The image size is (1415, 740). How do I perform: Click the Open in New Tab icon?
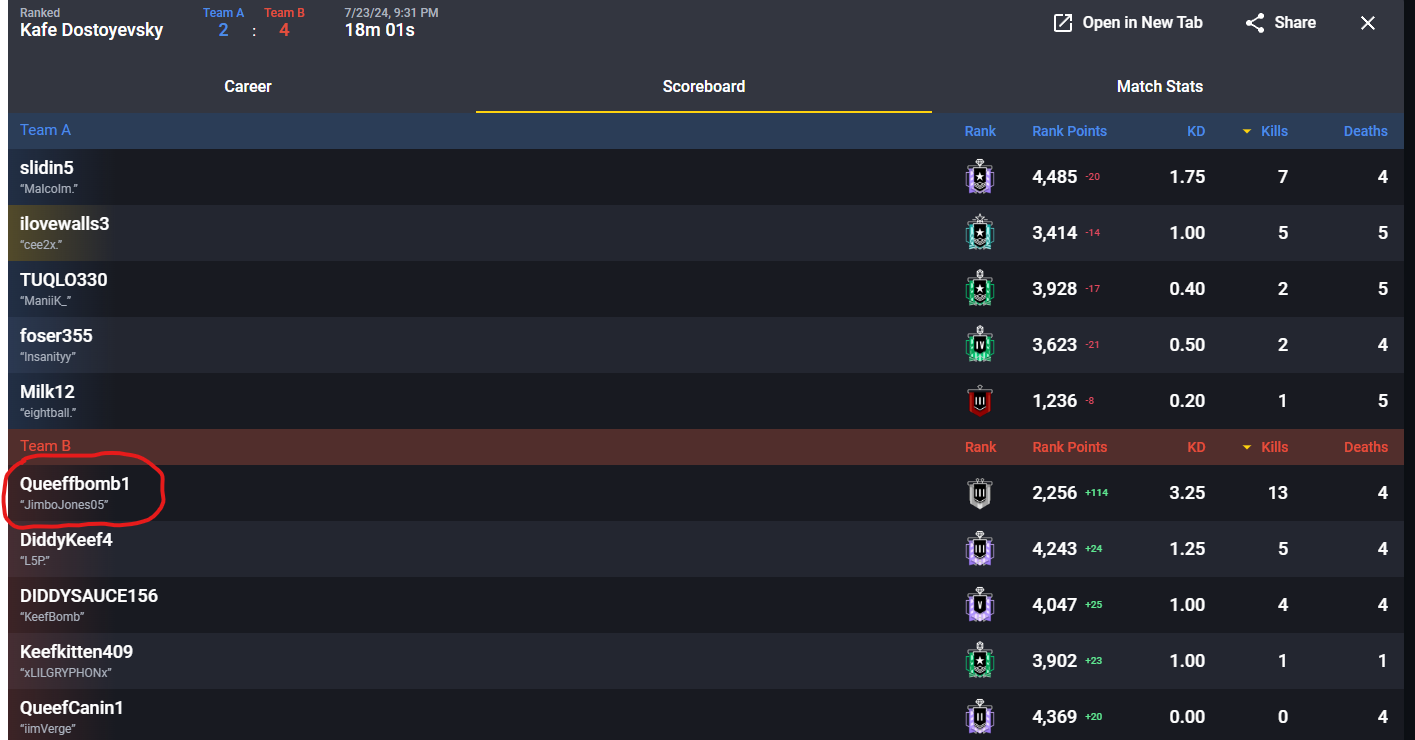(1063, 23)
